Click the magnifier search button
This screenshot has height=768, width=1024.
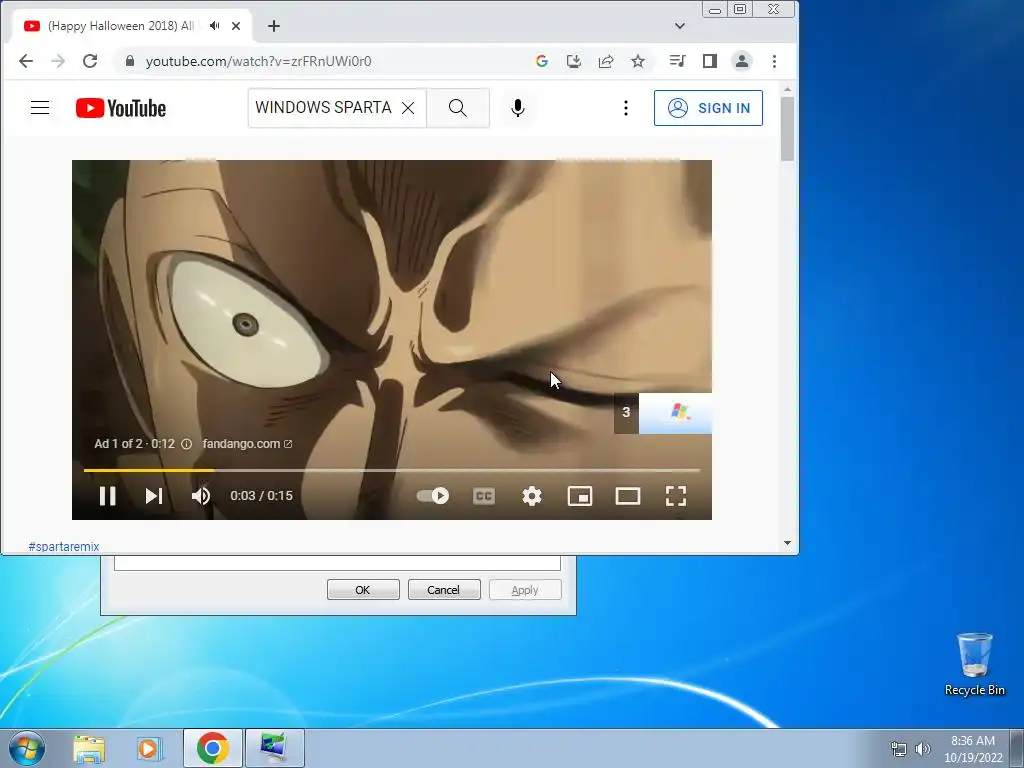pos(458,108)
